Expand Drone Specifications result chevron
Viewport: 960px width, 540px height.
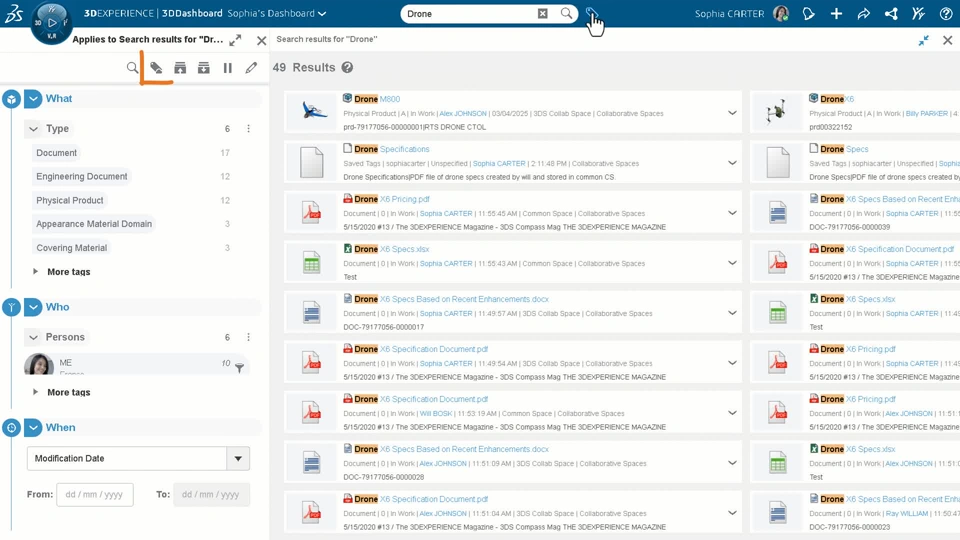(x=732, y=163)
